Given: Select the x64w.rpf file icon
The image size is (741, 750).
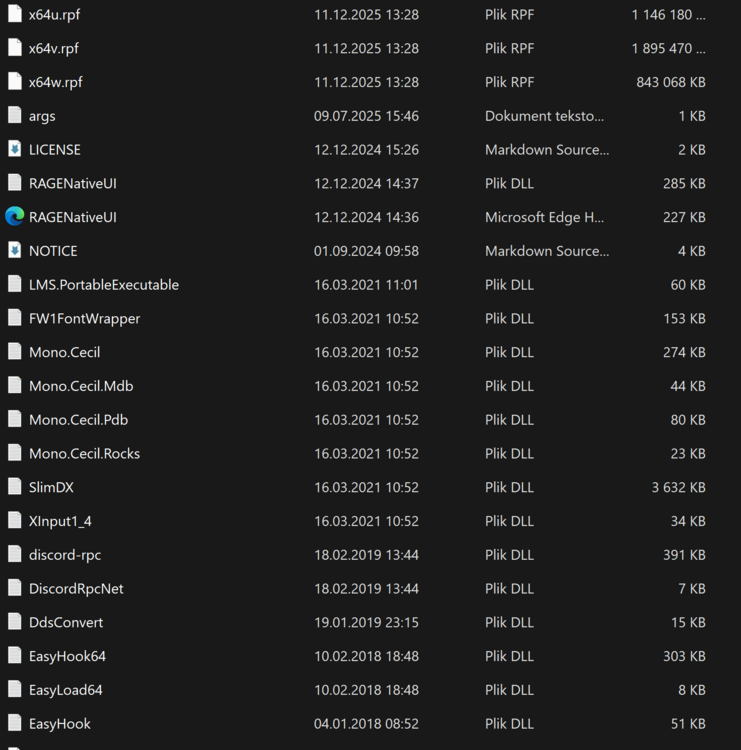Looking at the screenshot, I should point(15,81).
